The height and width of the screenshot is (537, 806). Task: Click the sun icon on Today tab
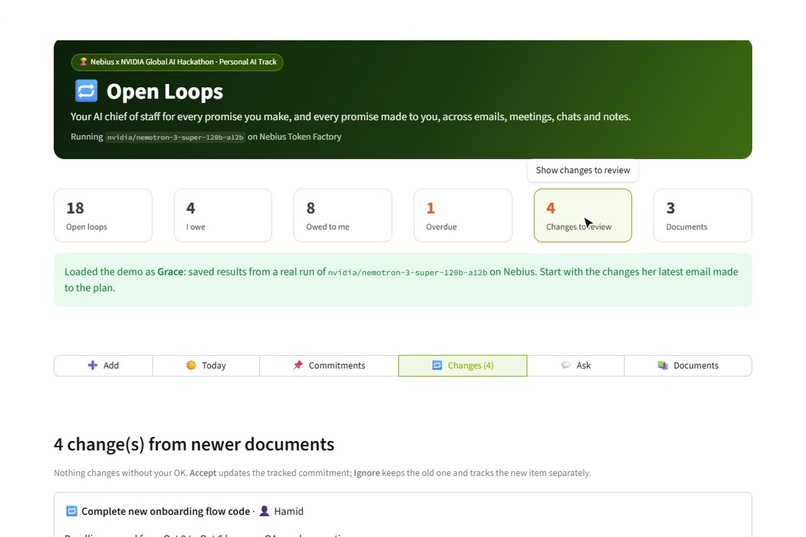(191, 365)
